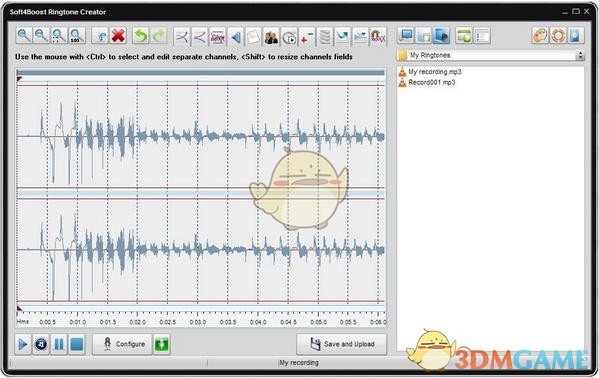This screenshot has width=599, height=378.
Task: Click Save and Upload
Action: pyautogui.click(x=342, y=344)
